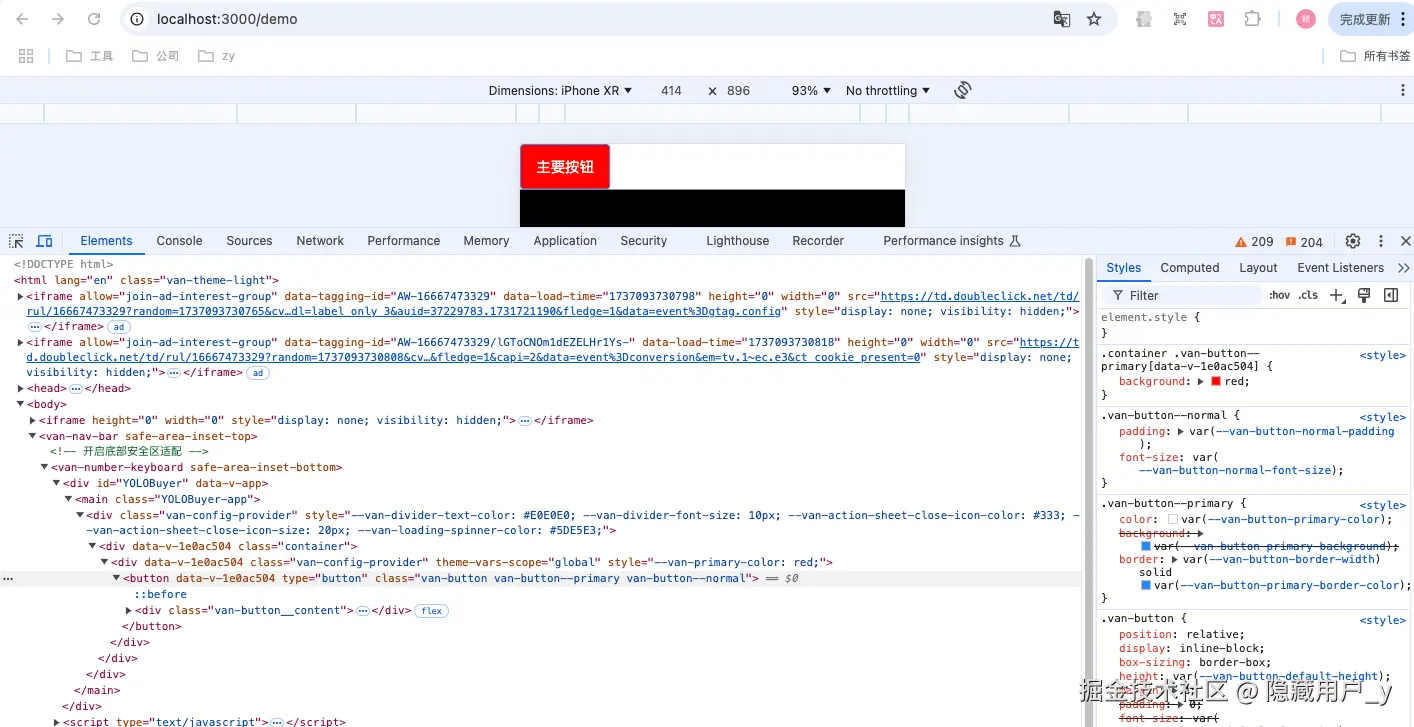Click the ad badge on first iframe
Image resolution: width=1414 pixels, height=727 pixels.
pyautogui.click(x=119, y=327)
